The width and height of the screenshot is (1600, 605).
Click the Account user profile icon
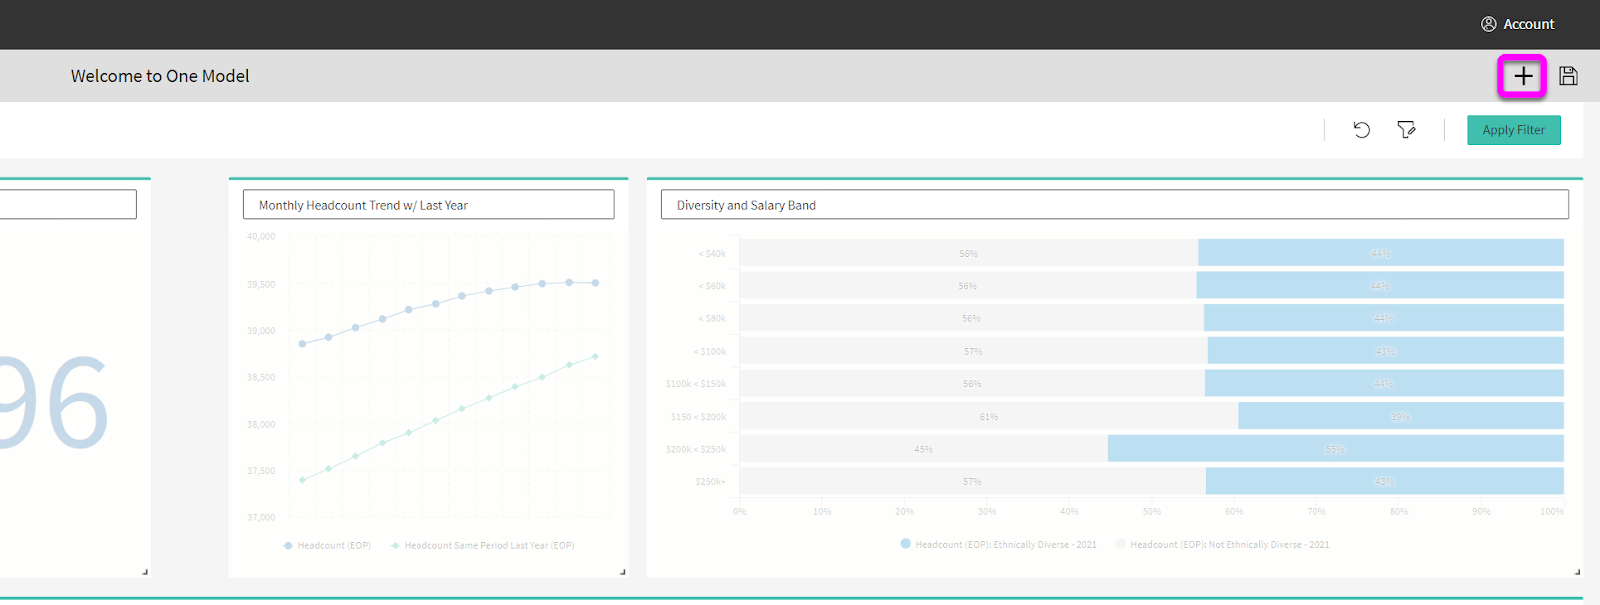tap(1488, 24)
